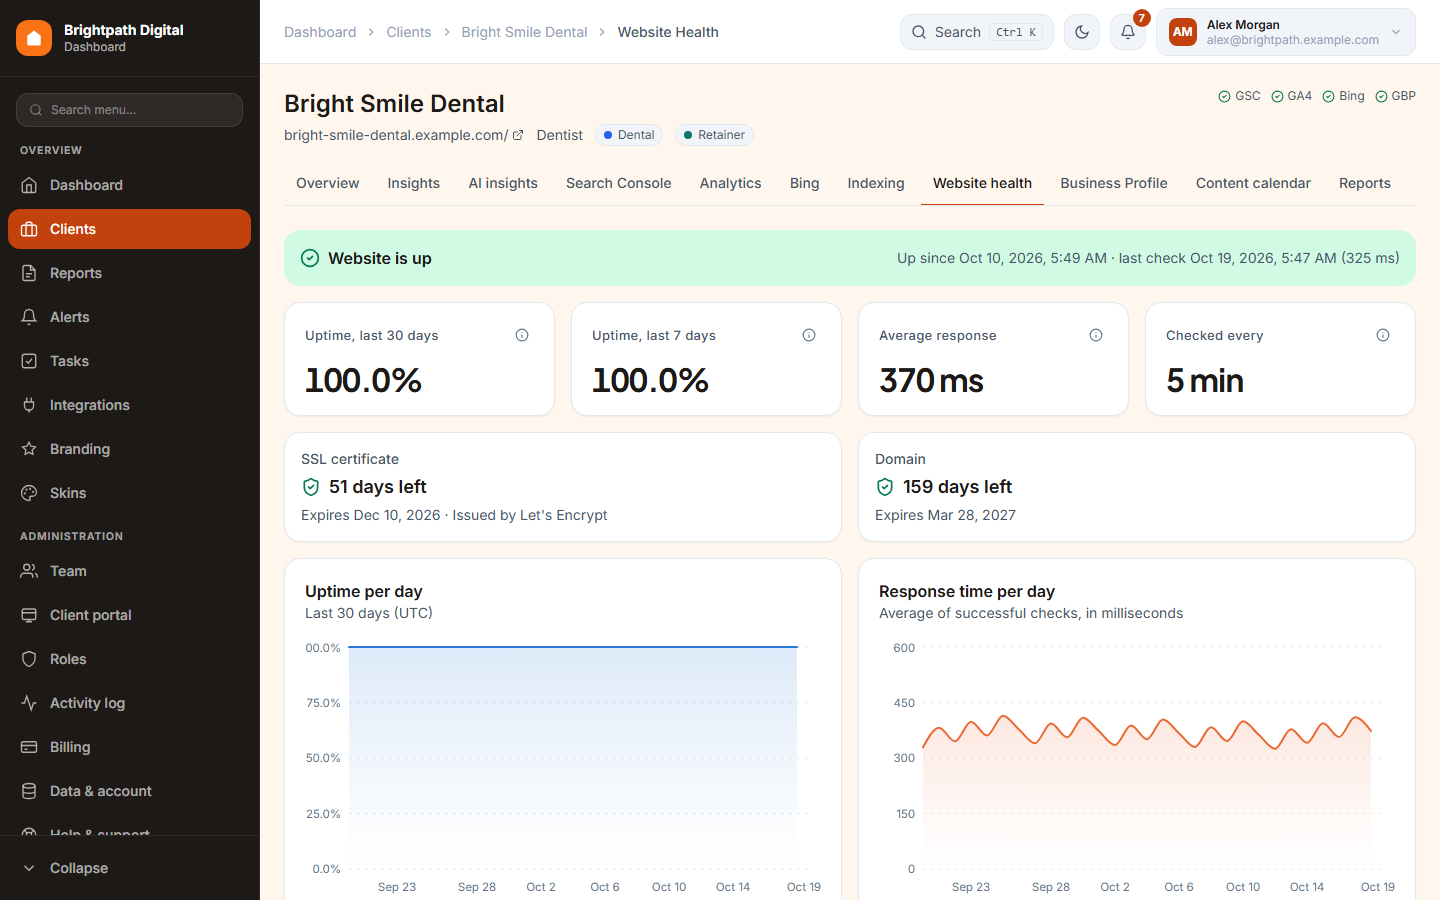Viewport: 1440px width, 900px height.
Task: Switch to the Search Console tab
Action: point(618,183)
